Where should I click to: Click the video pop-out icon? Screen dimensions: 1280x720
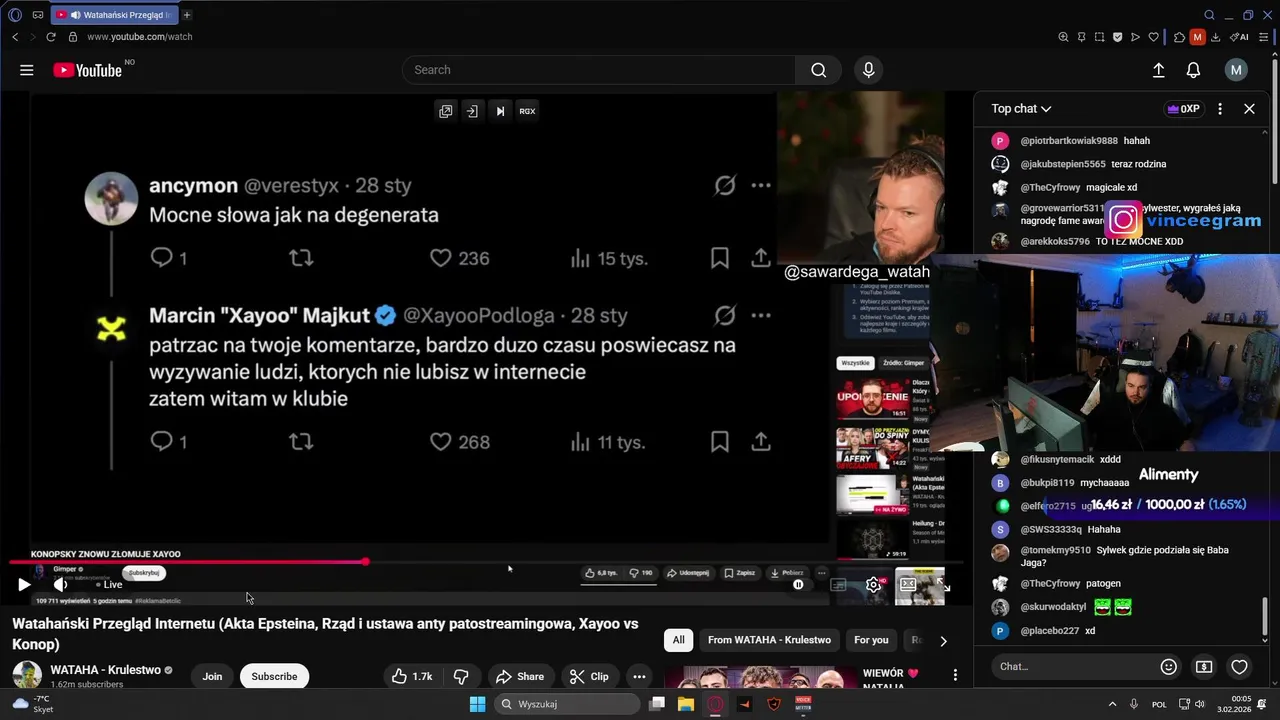446,111
